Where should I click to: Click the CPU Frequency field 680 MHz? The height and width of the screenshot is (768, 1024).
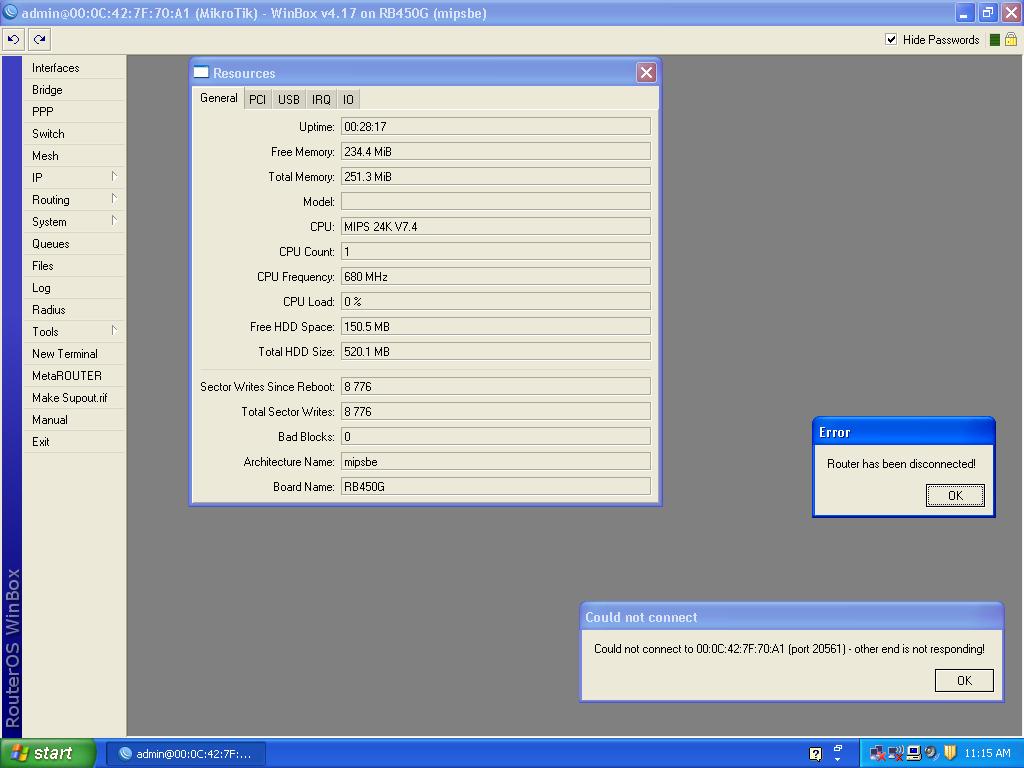point(496,277)
